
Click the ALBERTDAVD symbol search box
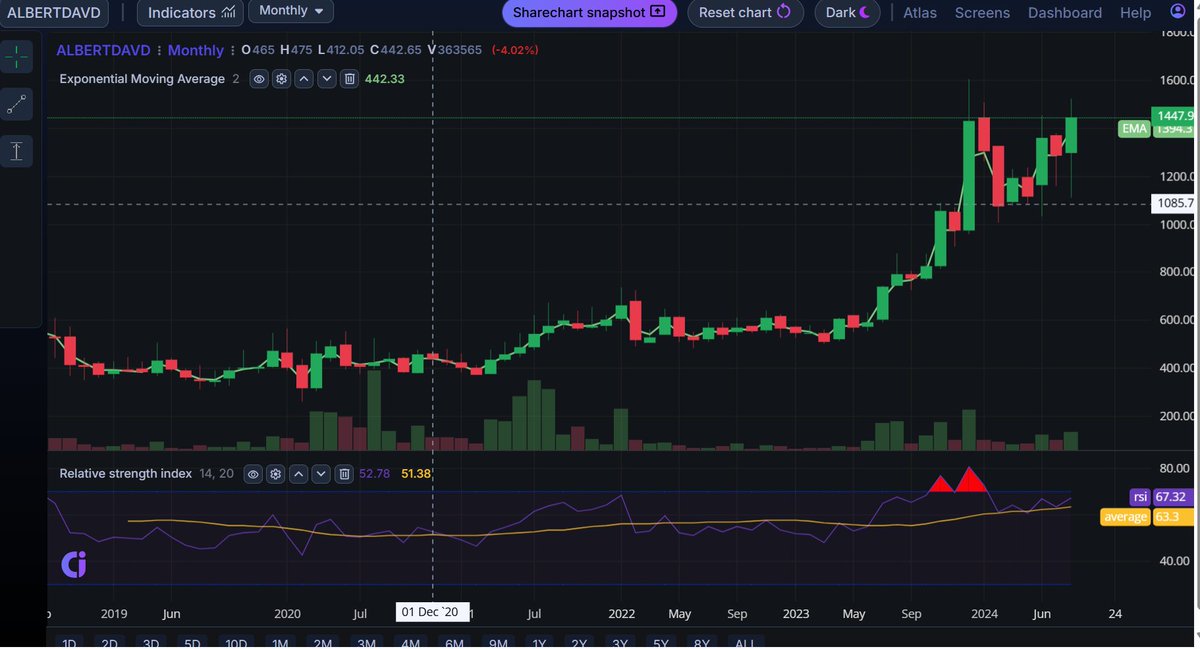(x=56, y=13)
